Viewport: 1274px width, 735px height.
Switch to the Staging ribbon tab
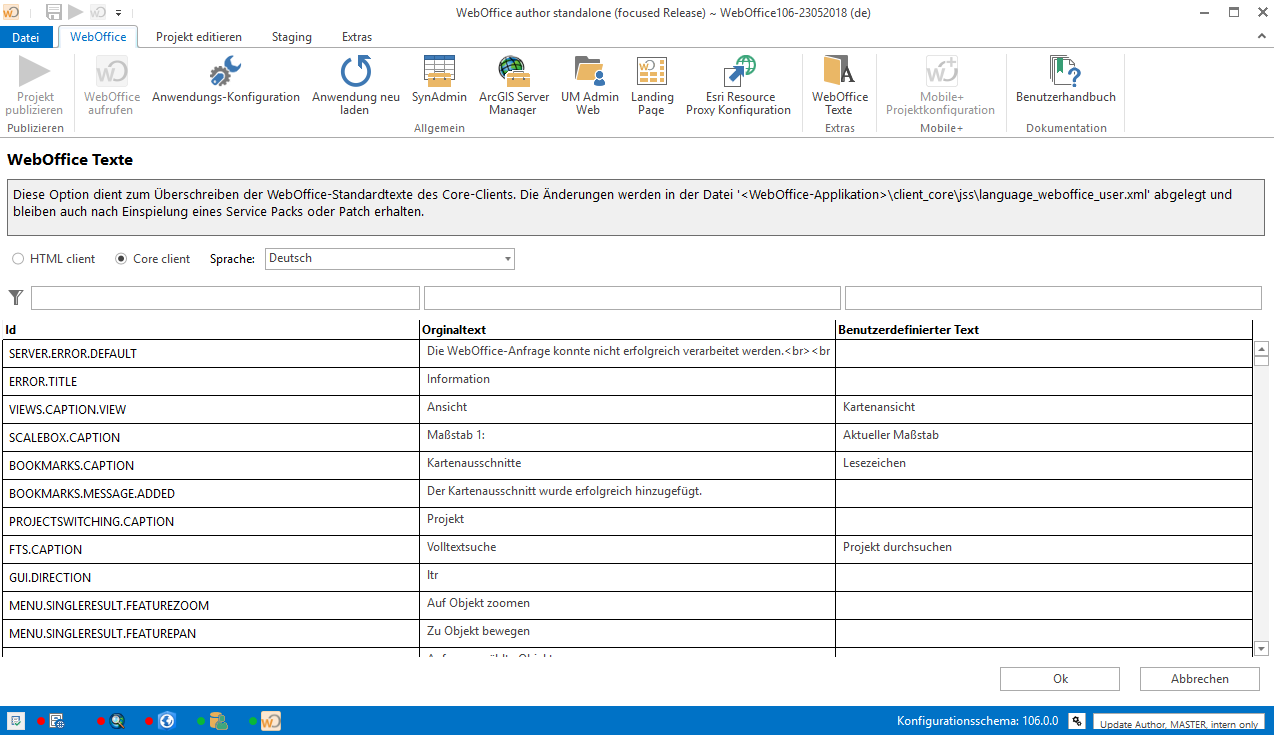pyautogui.click(x=291, y=36)
